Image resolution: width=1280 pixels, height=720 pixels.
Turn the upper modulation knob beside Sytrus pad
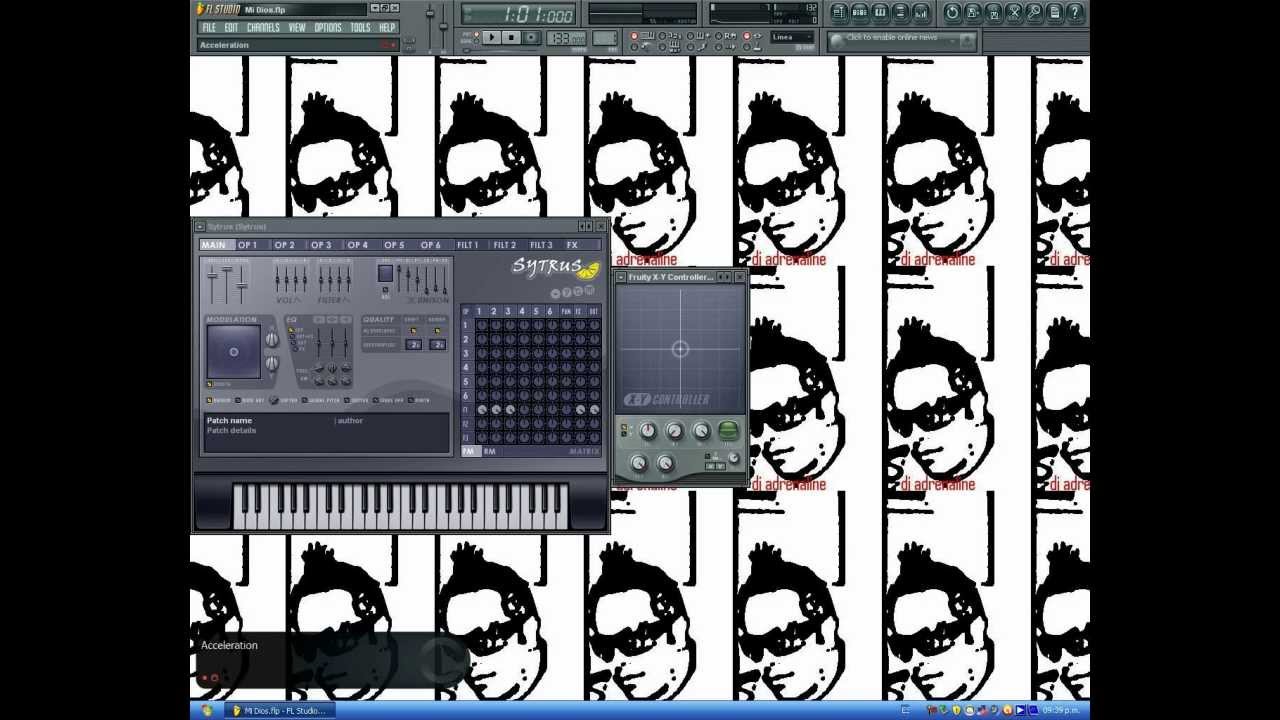[272, 339]
